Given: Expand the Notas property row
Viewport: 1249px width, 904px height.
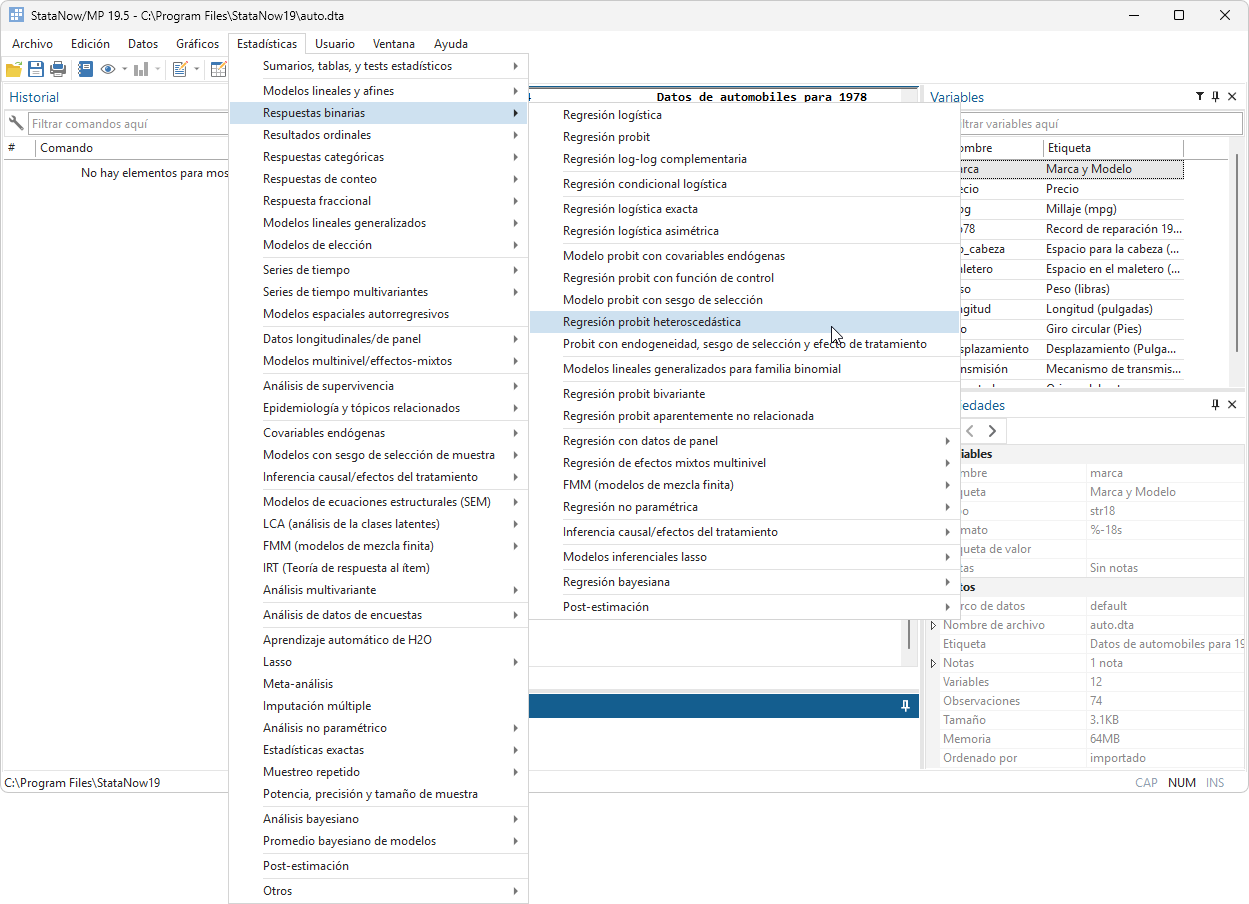Looking at the screenshot, I should [x=934, y=663].
